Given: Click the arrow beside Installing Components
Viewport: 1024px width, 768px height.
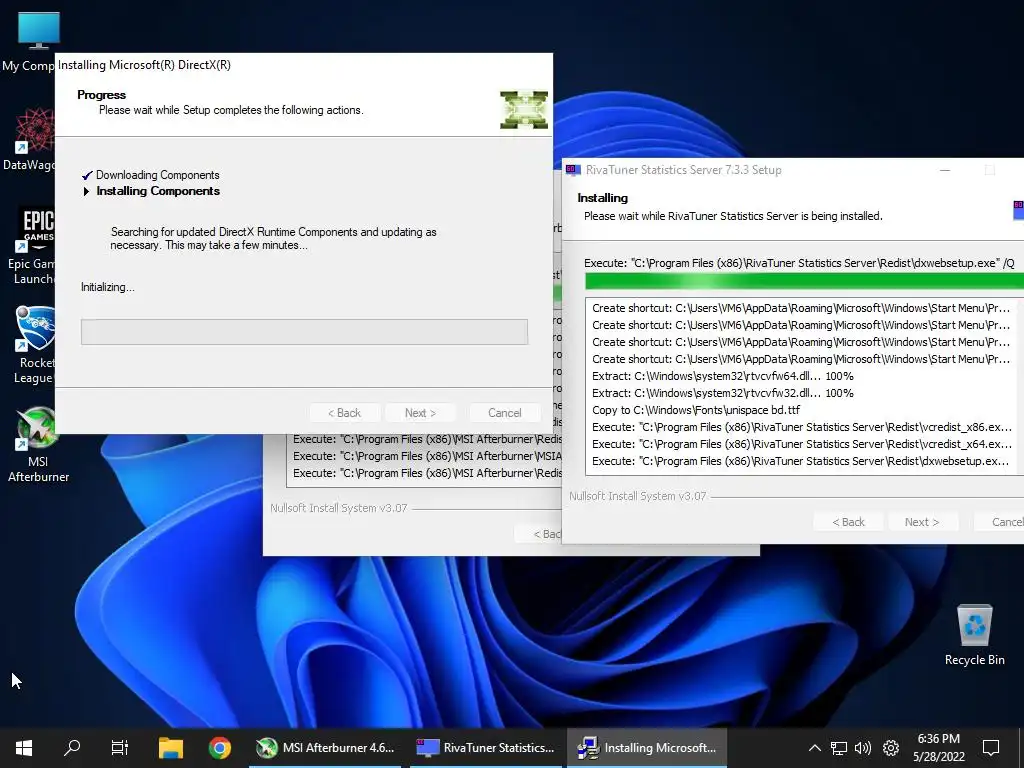Looking at the screenshot, I should (86, 191).
